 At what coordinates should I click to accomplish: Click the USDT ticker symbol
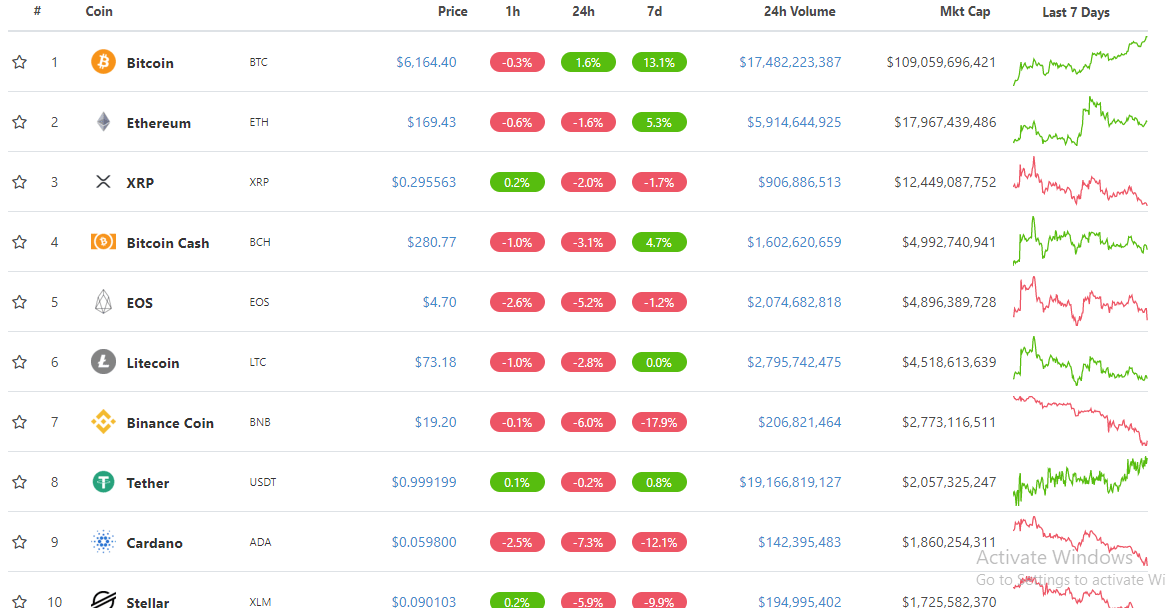[x=262, y=482]
